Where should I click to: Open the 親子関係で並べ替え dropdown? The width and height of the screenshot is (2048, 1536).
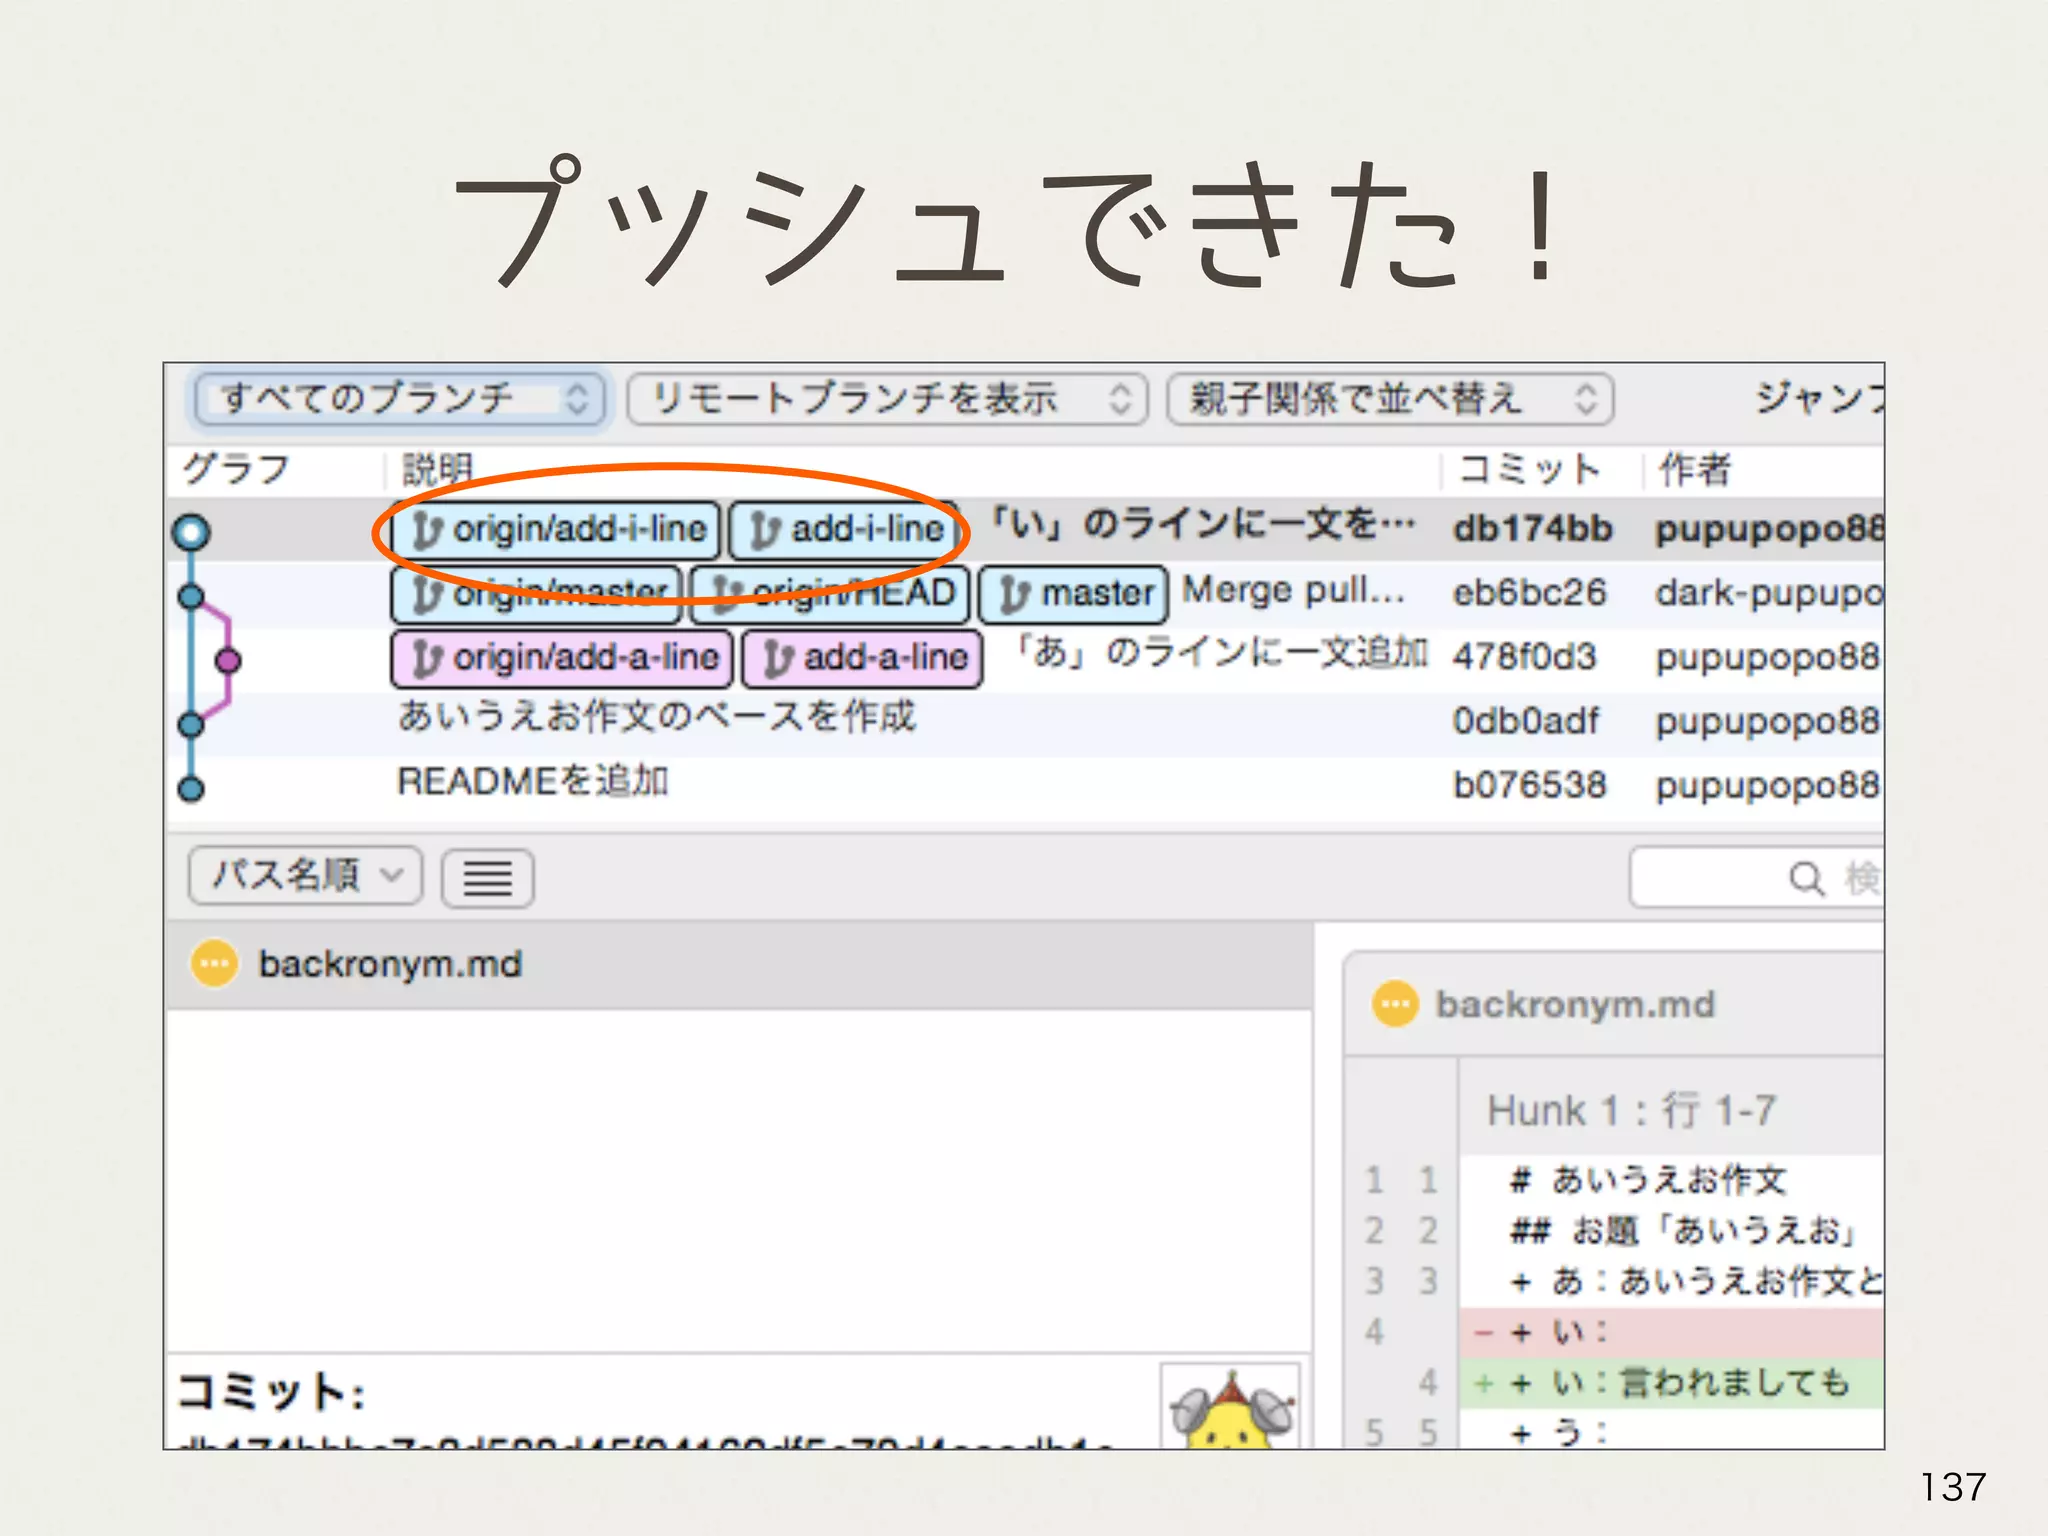1389,399
